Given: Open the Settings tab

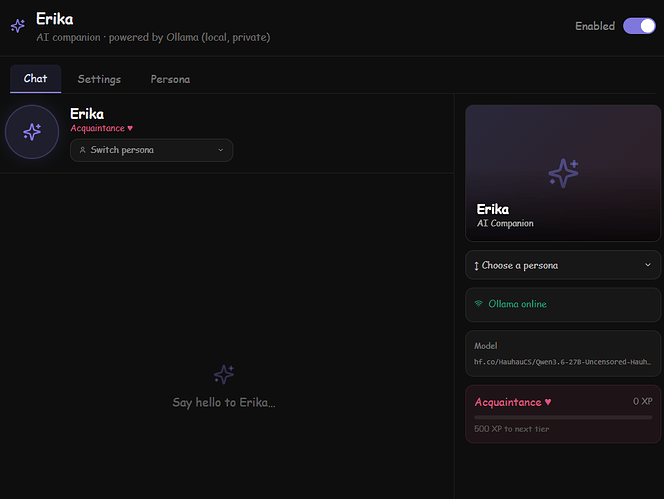Looking at the screenshot, I should [x=99, y=79].
